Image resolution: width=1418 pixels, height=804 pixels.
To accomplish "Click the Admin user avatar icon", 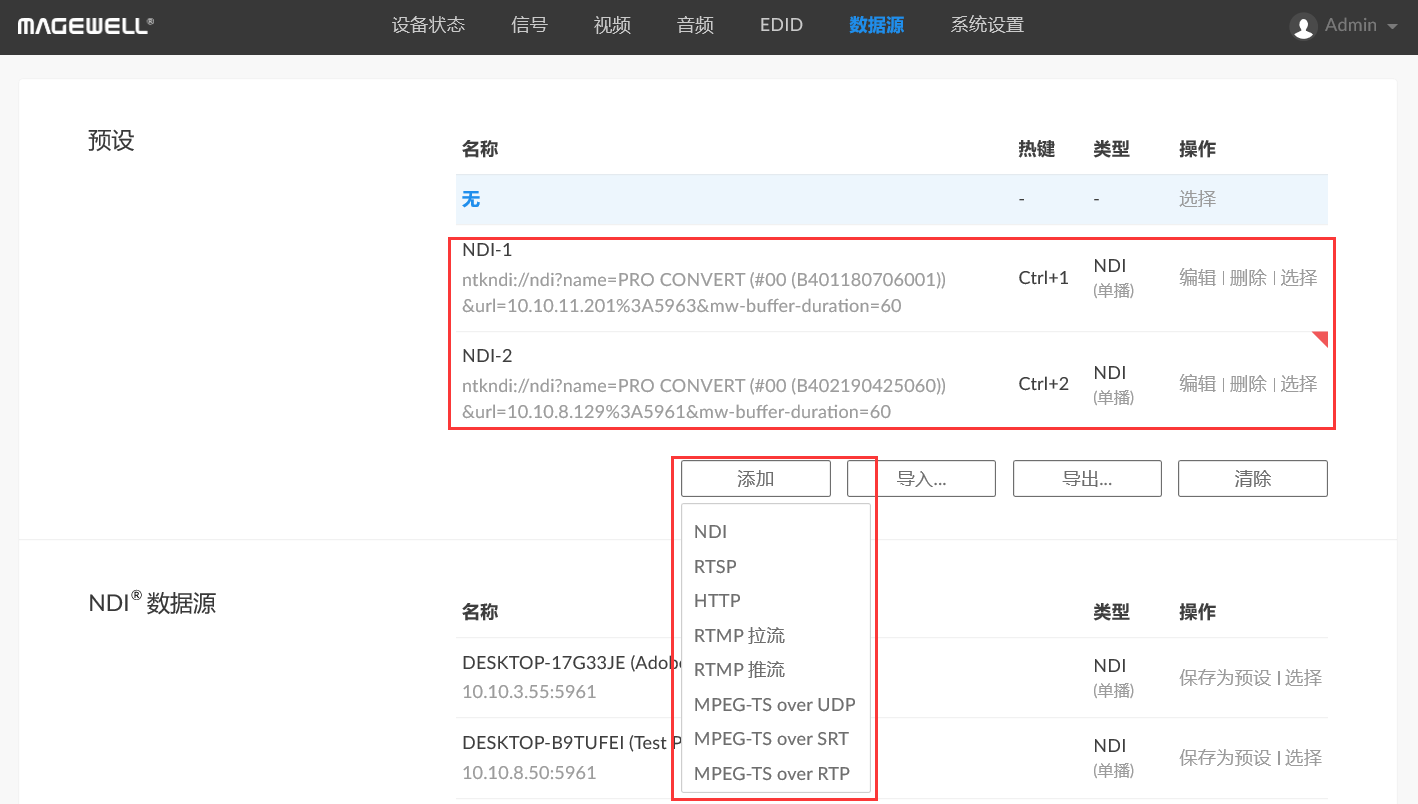I will point(1303,27).
